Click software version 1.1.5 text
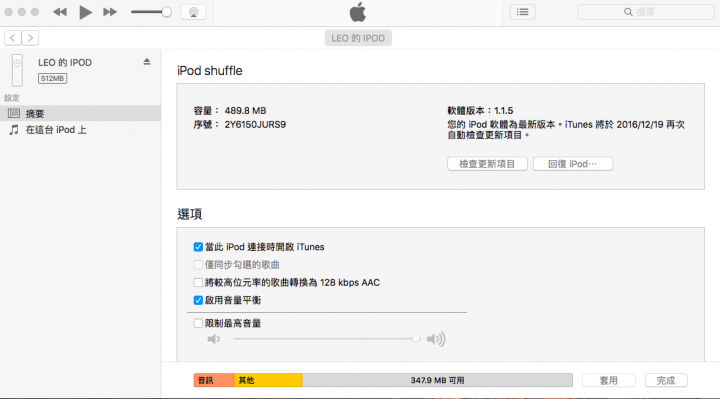Image resolution: width=720 pixels, height=399 pixels. coord(480,111)
